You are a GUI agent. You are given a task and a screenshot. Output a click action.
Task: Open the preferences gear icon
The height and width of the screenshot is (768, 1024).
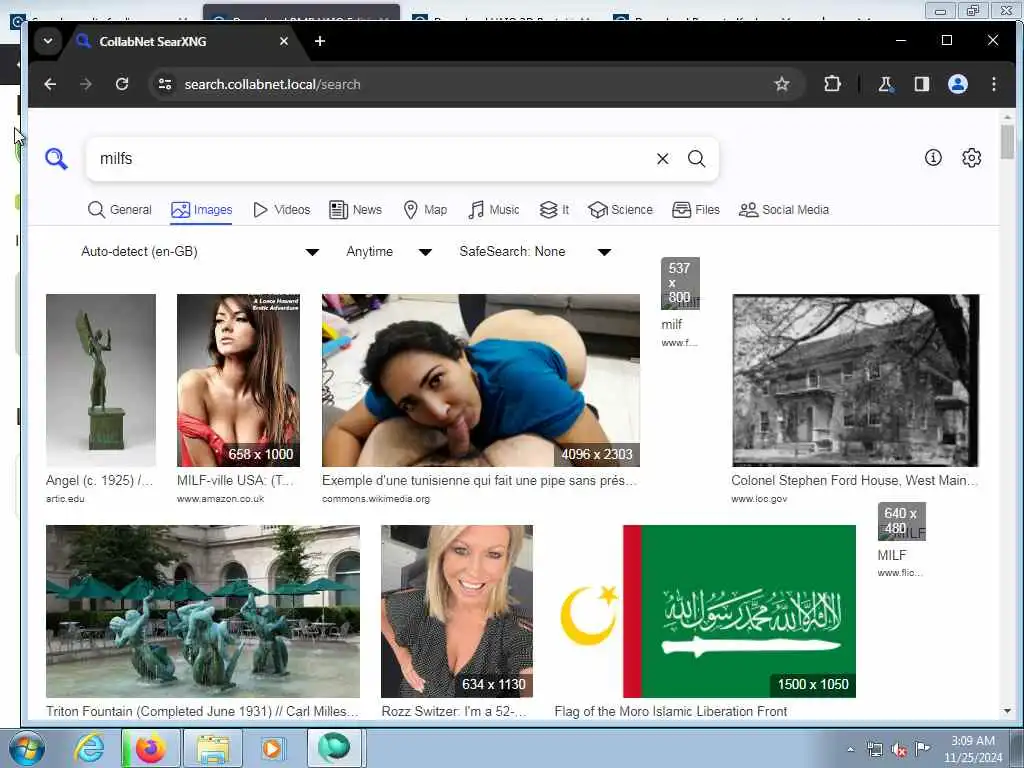(971, 157)
